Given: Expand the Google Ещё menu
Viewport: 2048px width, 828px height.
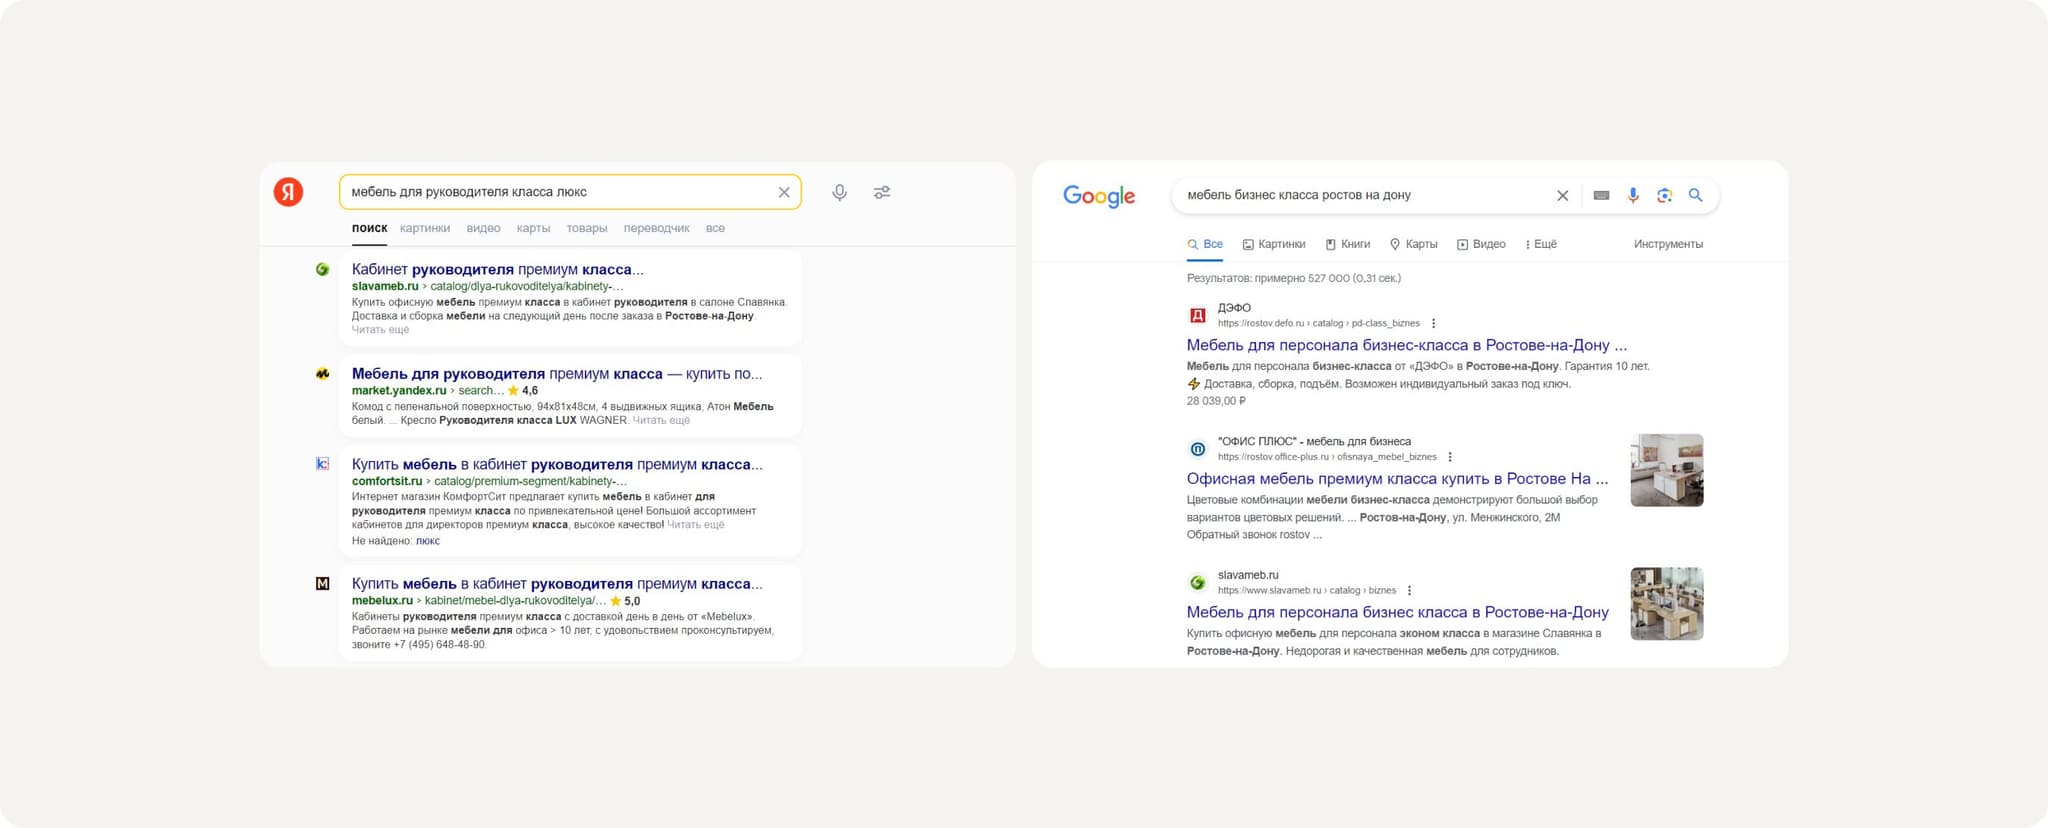Looking at the screenshot, I should pyautogui.click(x=1540, y=244).
